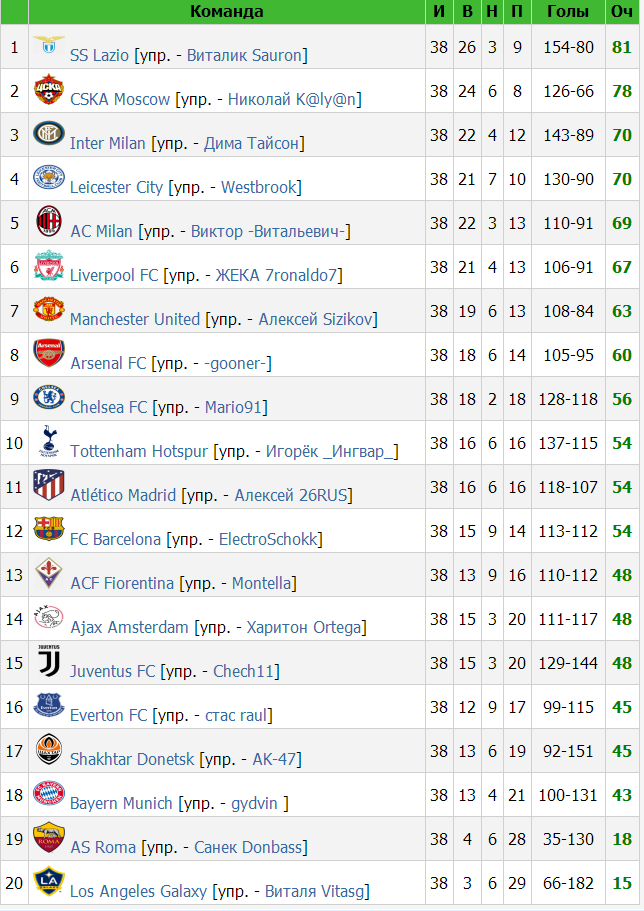Open manager profile Виталик Sauron
The width and height of the screenshot is (644, 911).
click(x=245, y=55)
